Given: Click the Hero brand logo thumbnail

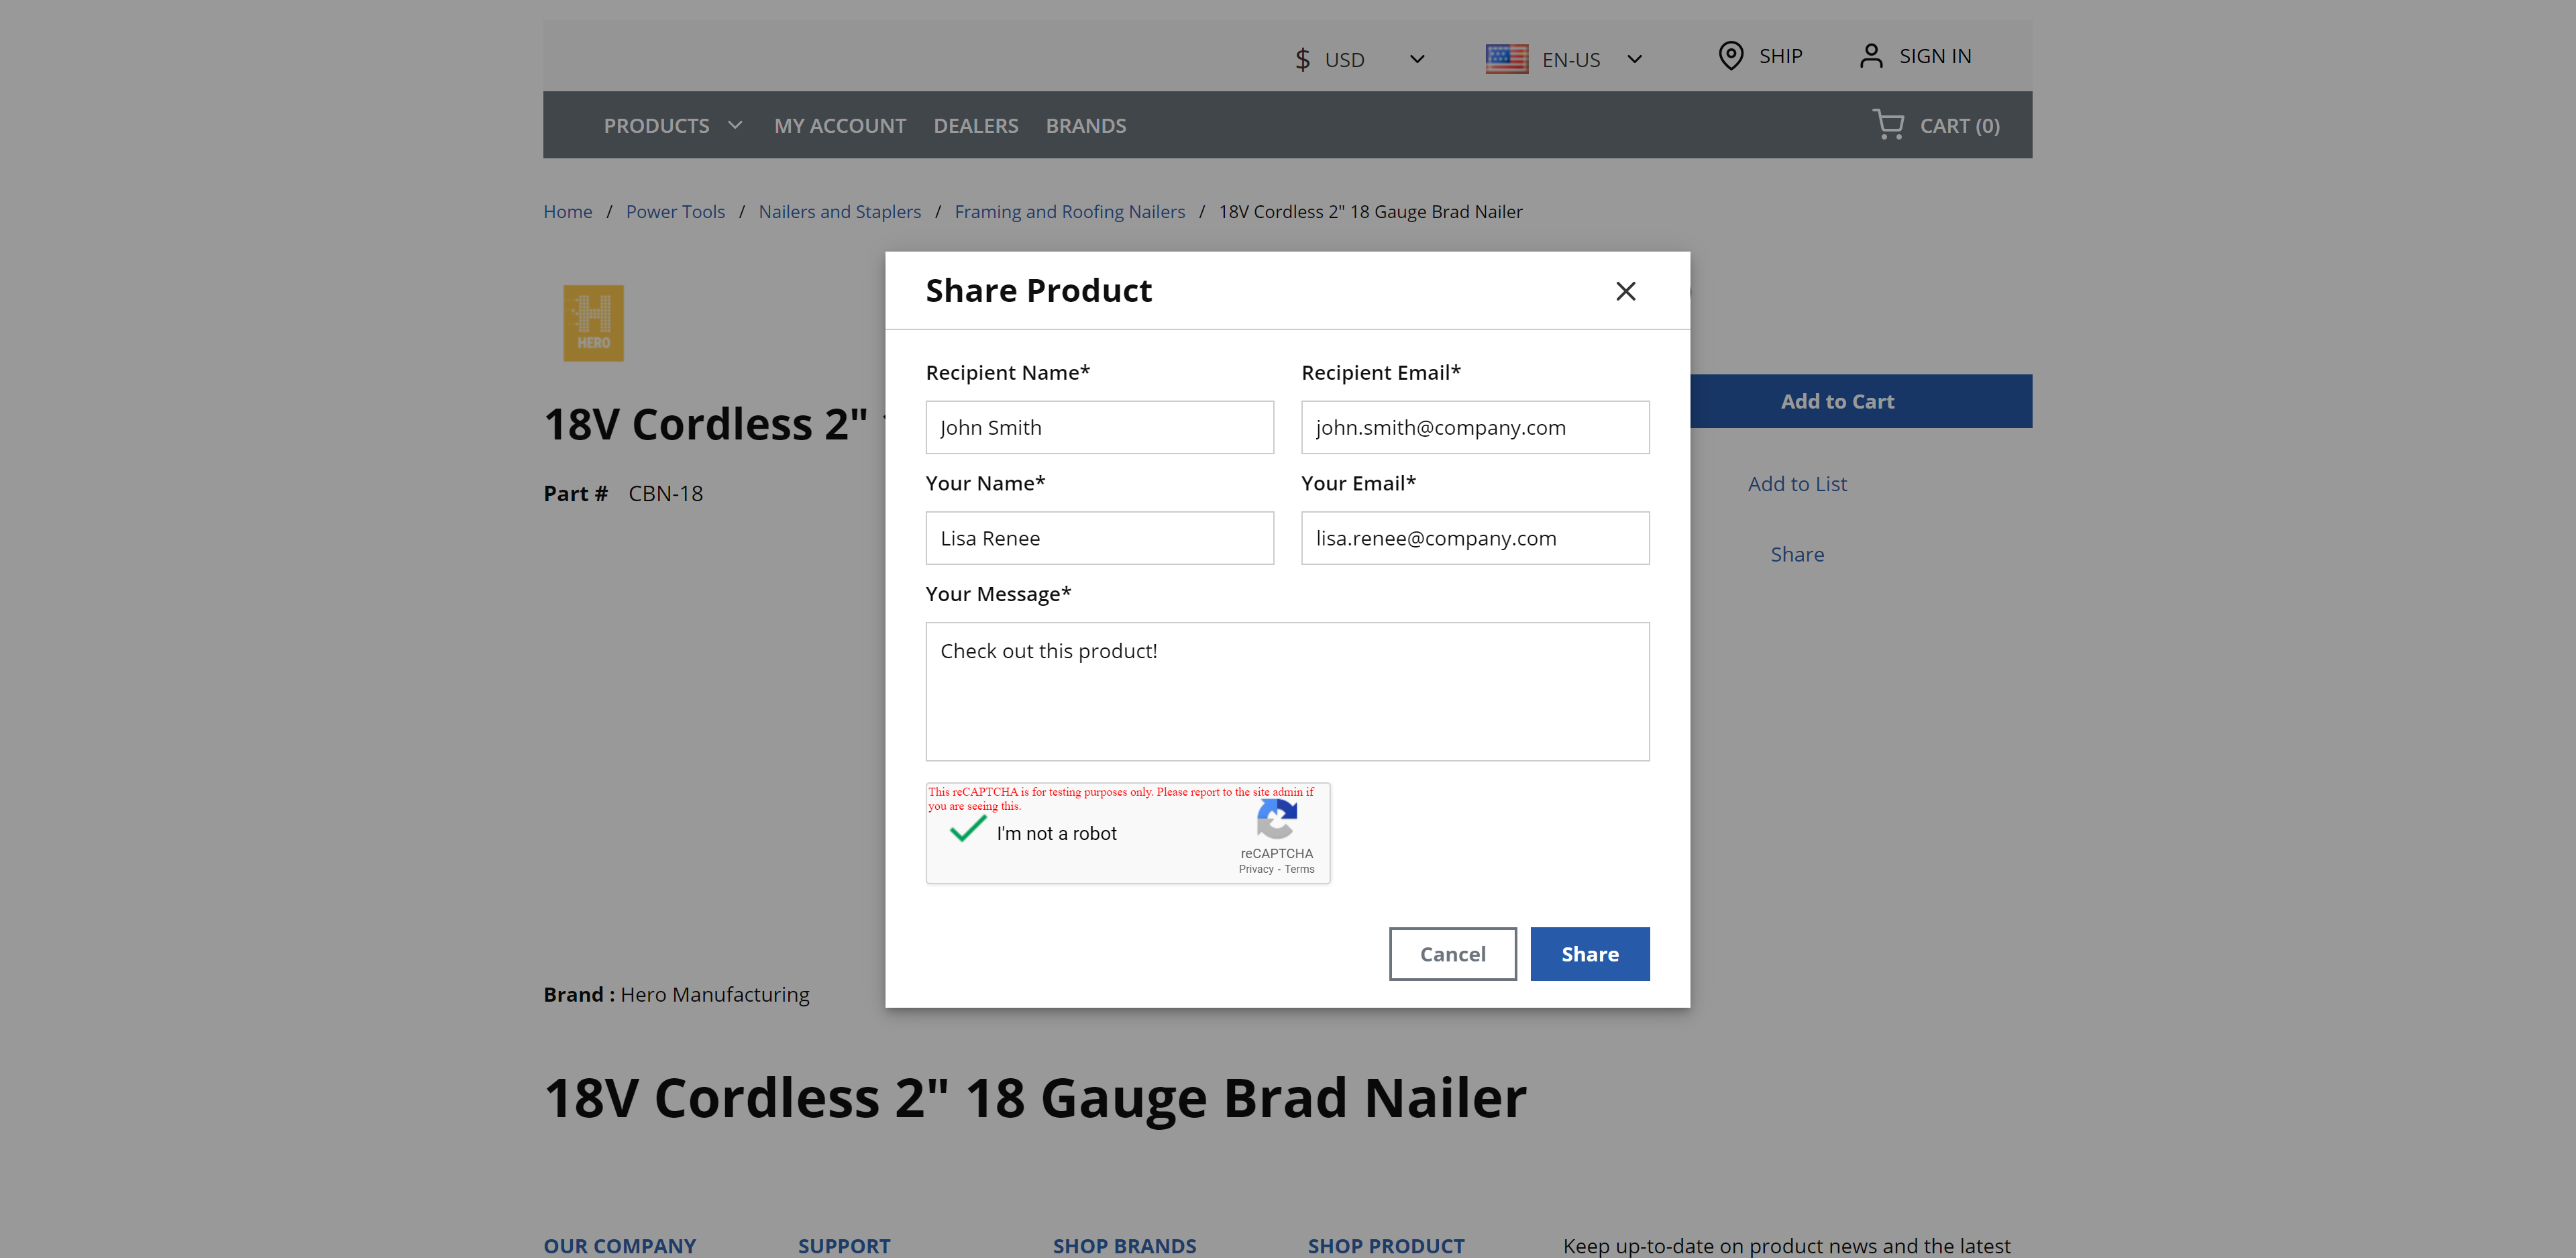Looking at the screenshot, I should pyautogui.click(x=593, y=323).
